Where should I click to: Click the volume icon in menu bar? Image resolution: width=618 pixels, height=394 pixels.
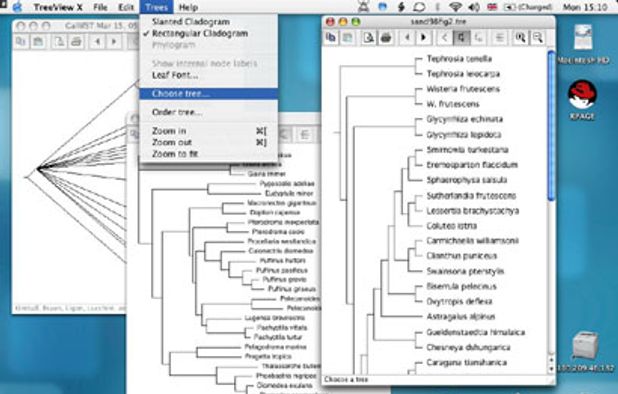pyautogui.click(x=475, y=7)
